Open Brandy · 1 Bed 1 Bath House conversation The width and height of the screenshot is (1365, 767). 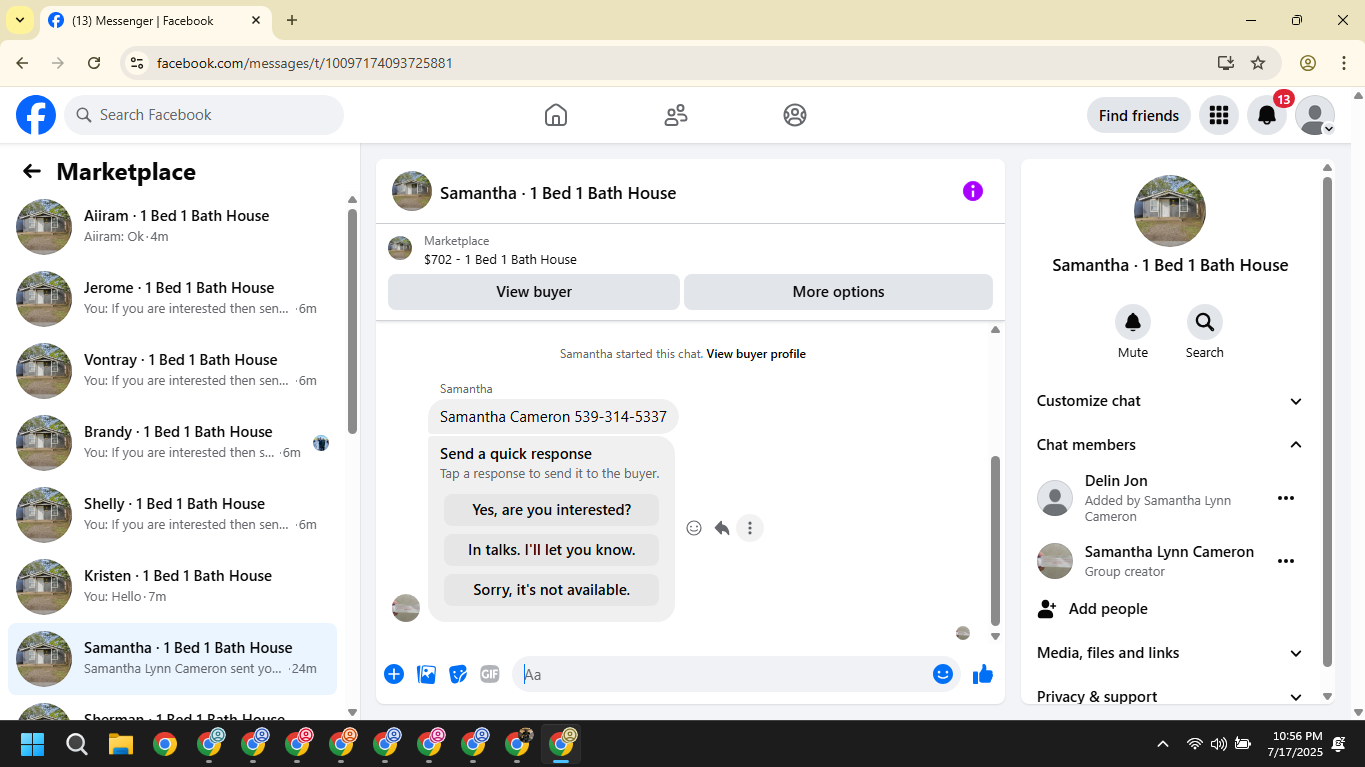tap(172, 442)
